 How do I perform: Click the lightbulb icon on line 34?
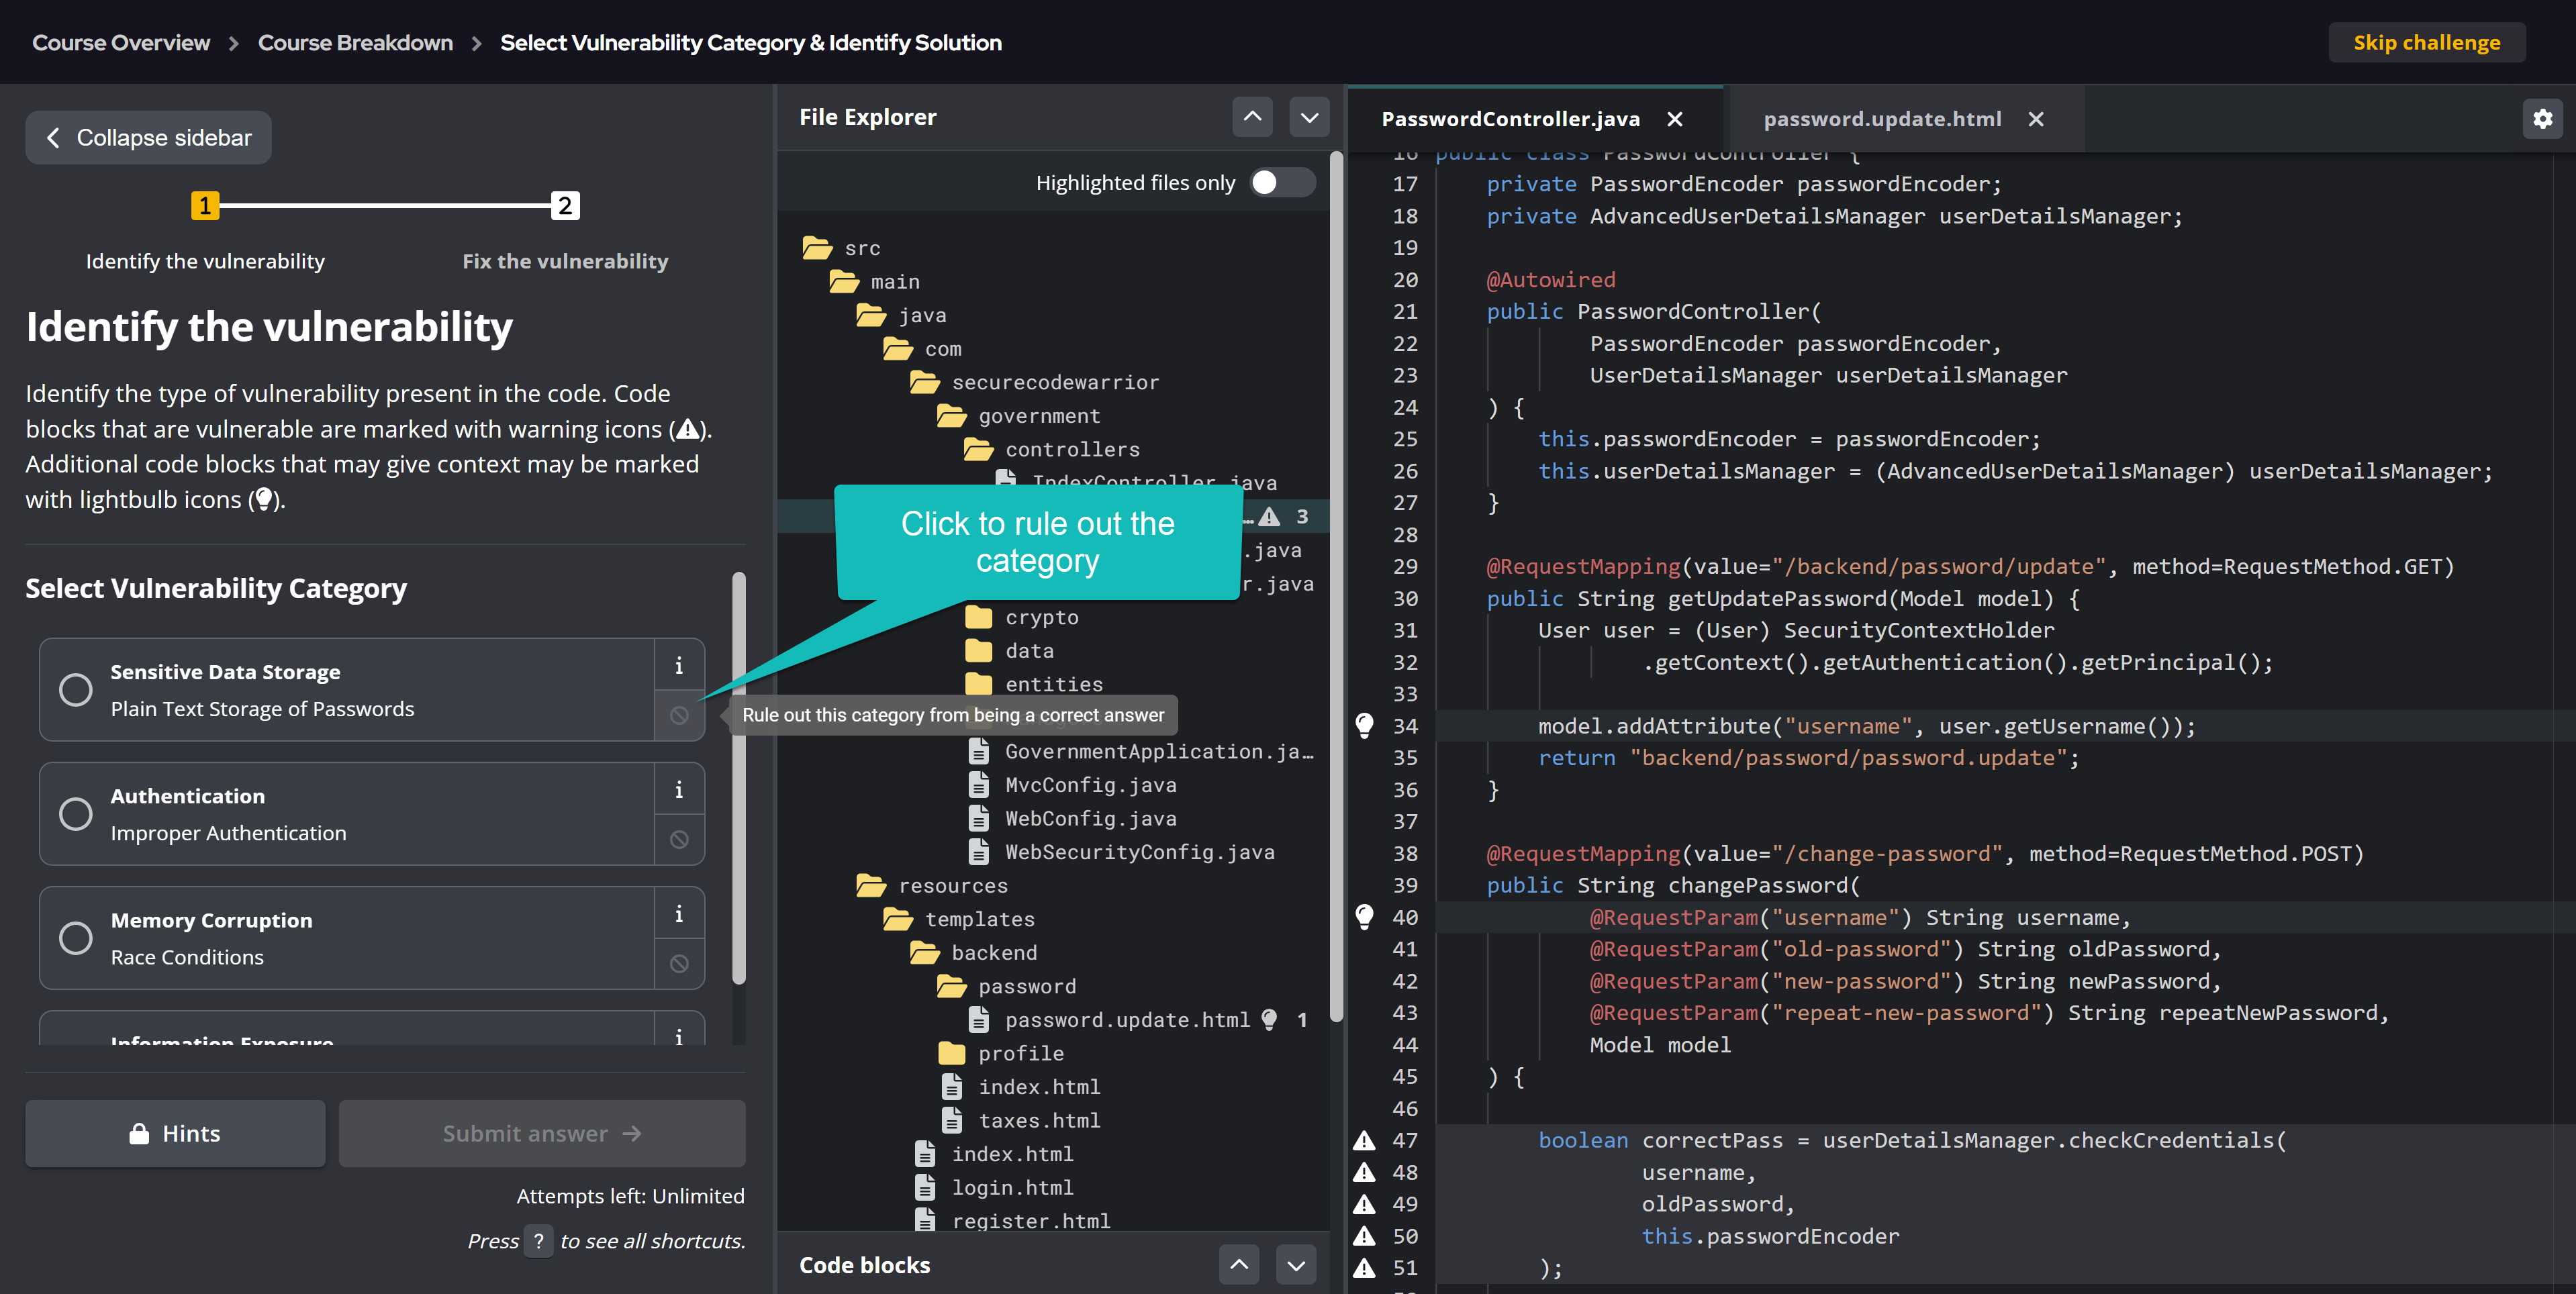point(1364,725)
